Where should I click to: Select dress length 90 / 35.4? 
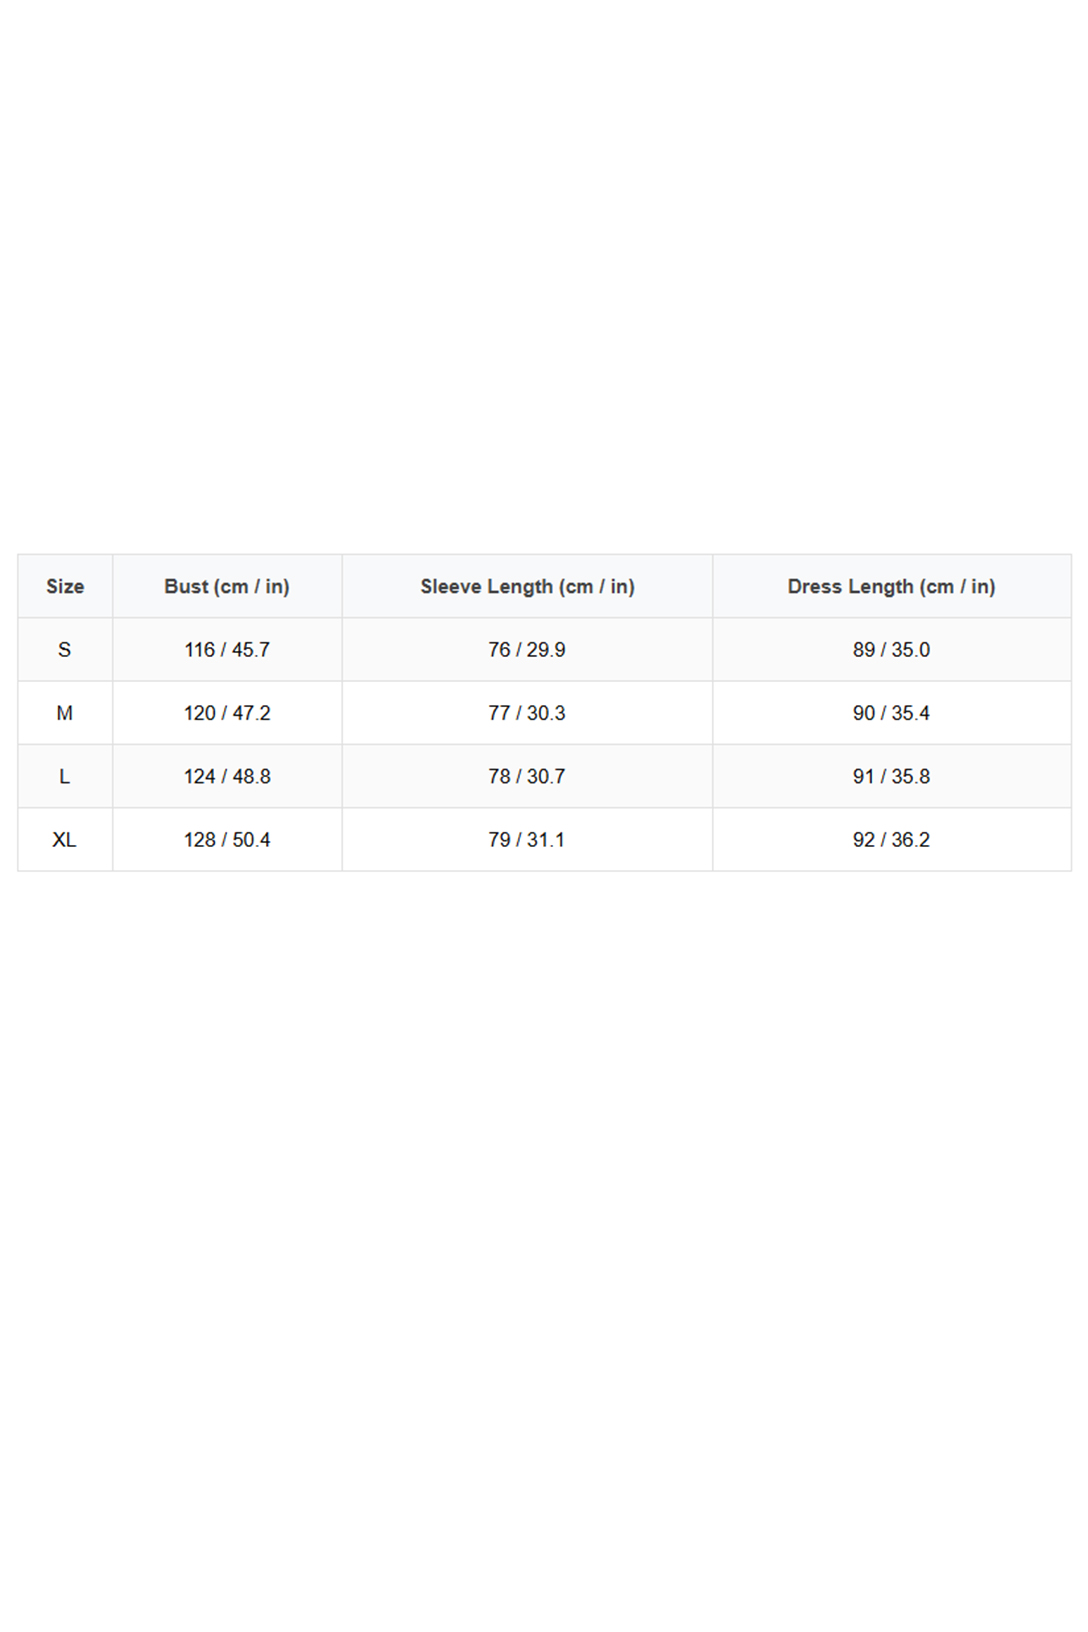coord(891,713)
